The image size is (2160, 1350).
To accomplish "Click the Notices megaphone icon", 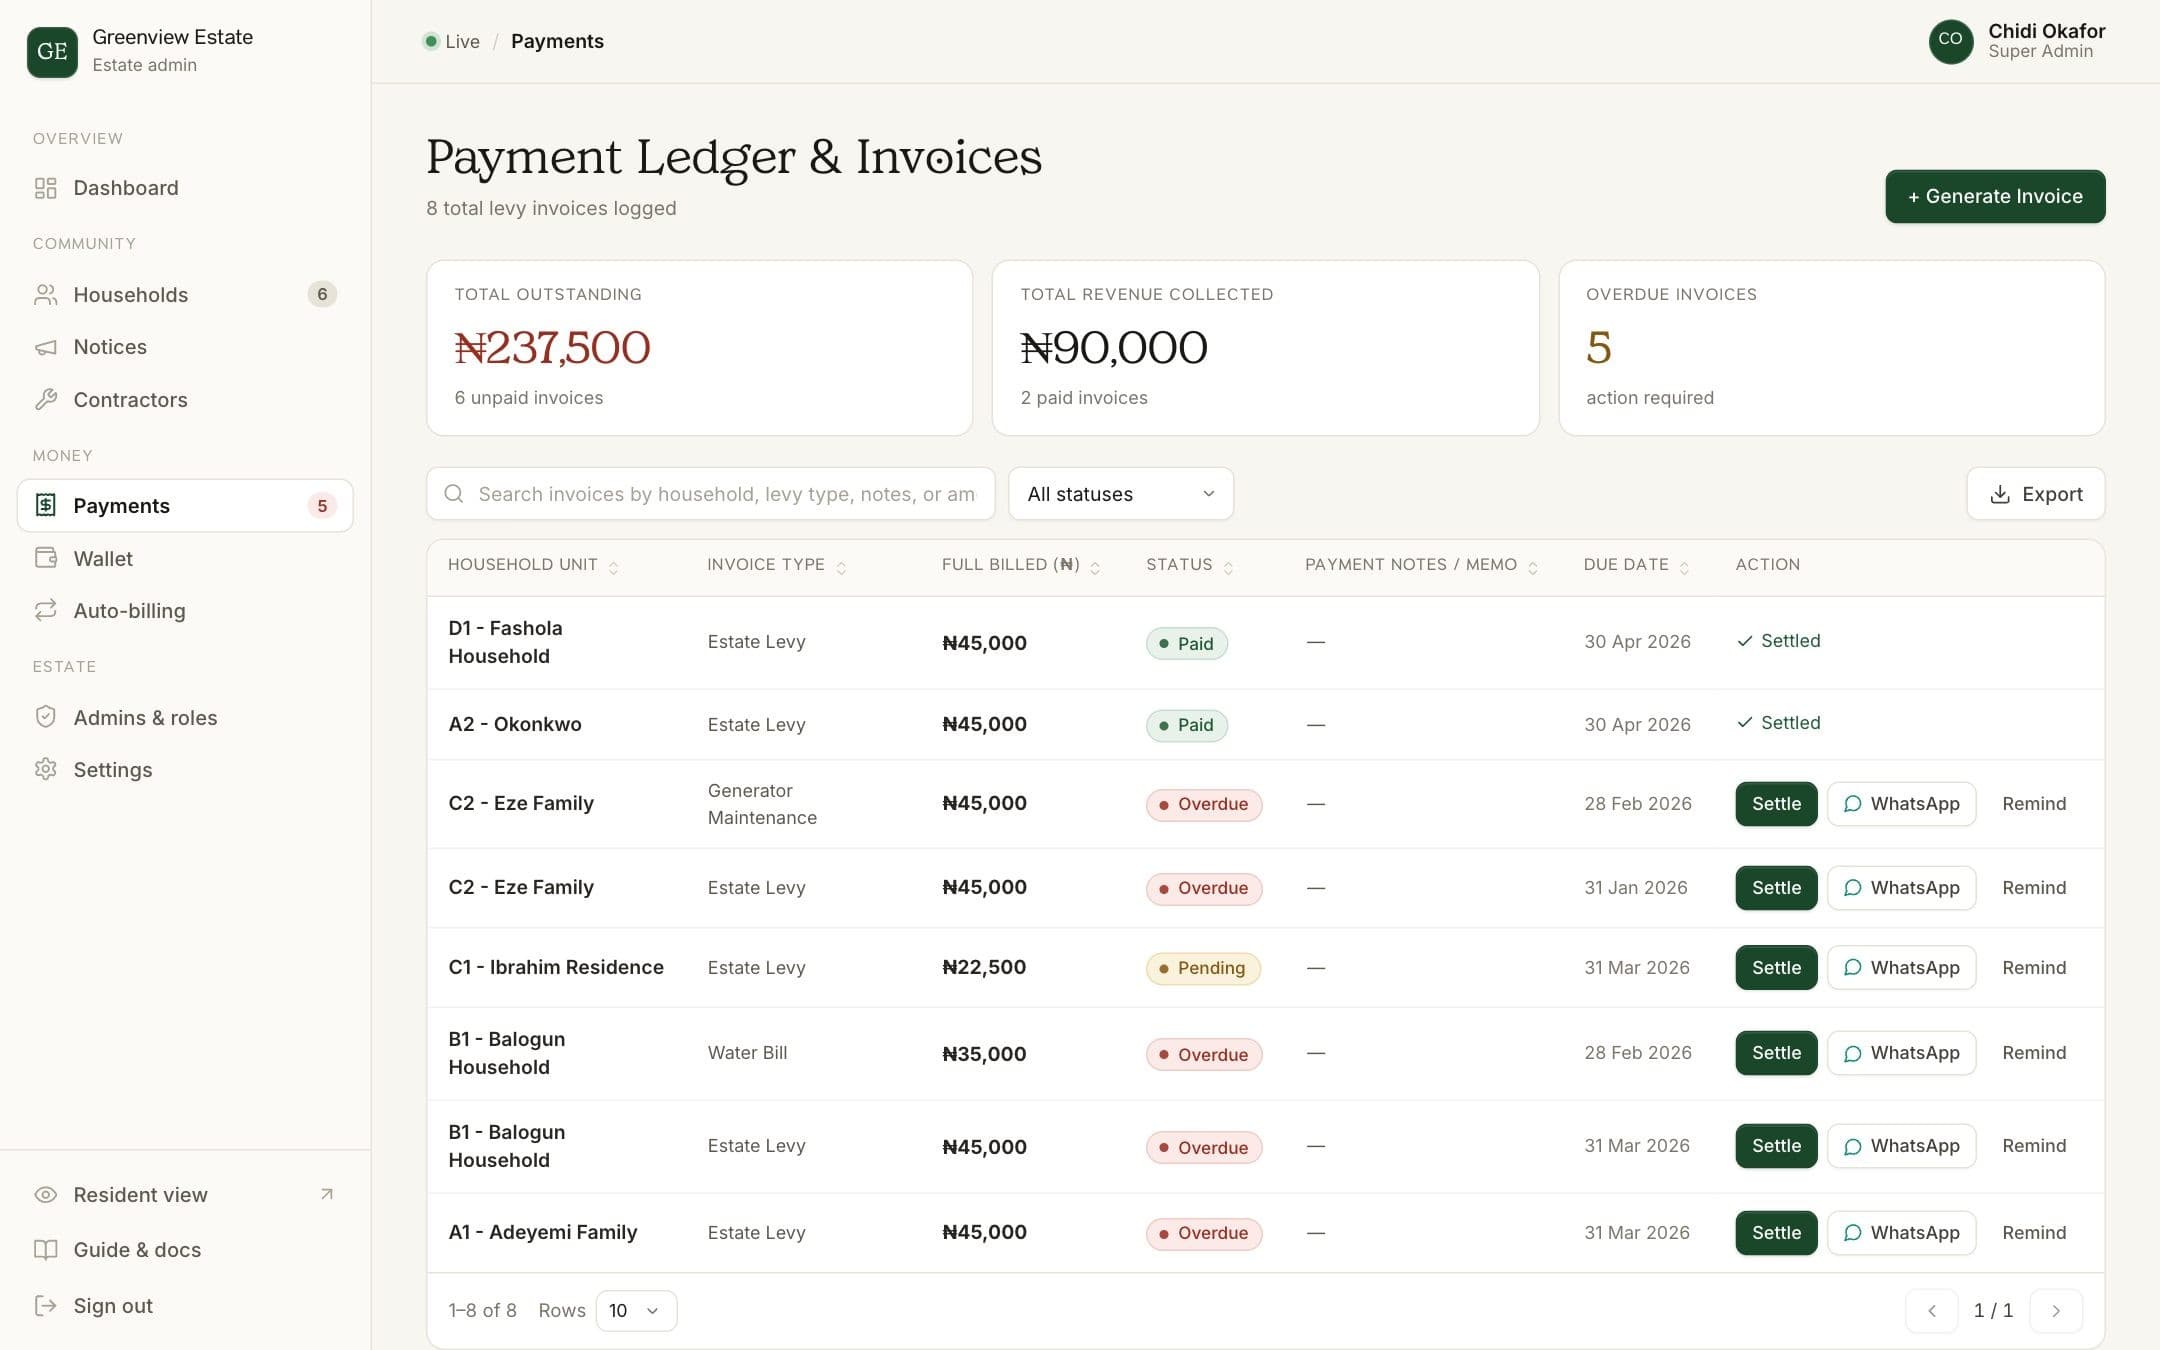I will pos(45,347).
